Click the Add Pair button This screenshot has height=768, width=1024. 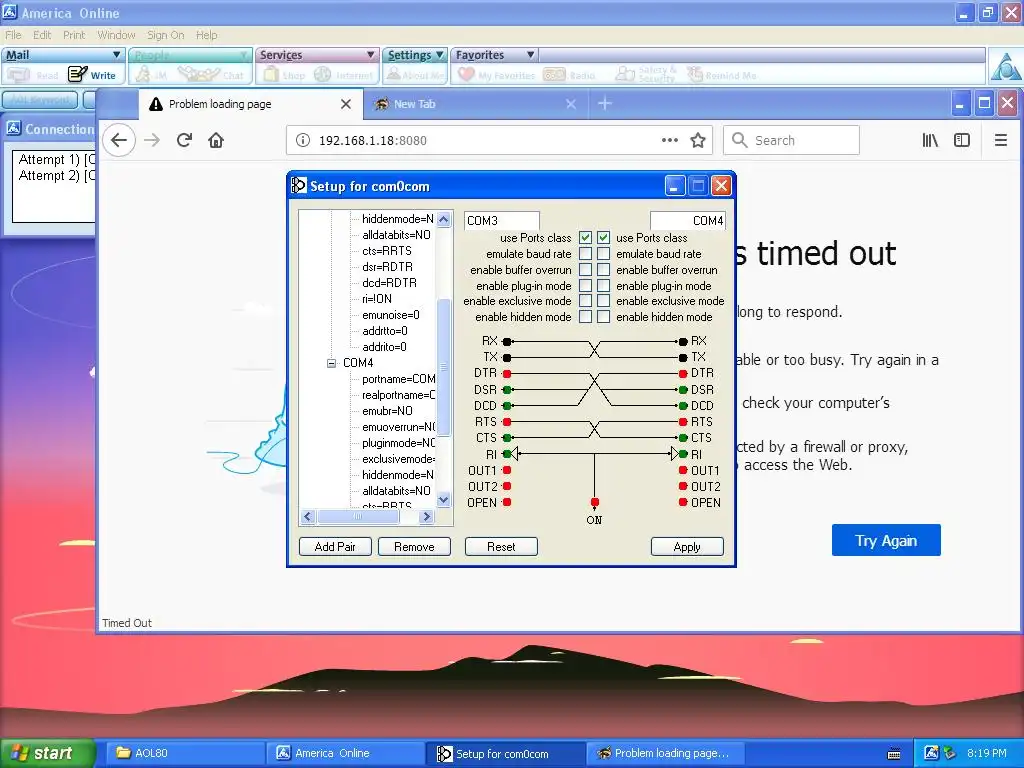(335, 547)
